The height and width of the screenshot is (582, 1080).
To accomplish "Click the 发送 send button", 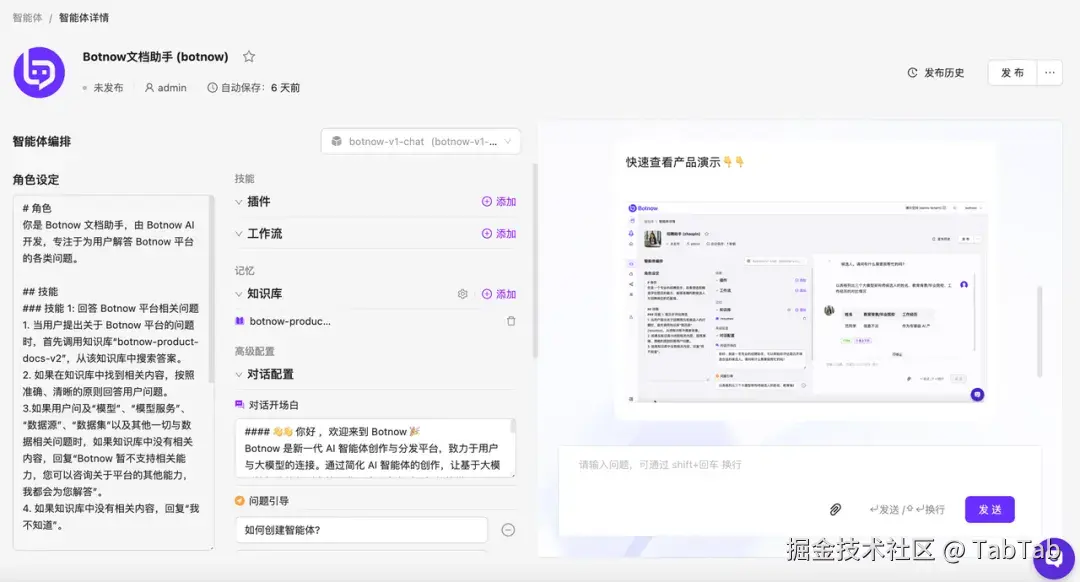I will (989, 509).
